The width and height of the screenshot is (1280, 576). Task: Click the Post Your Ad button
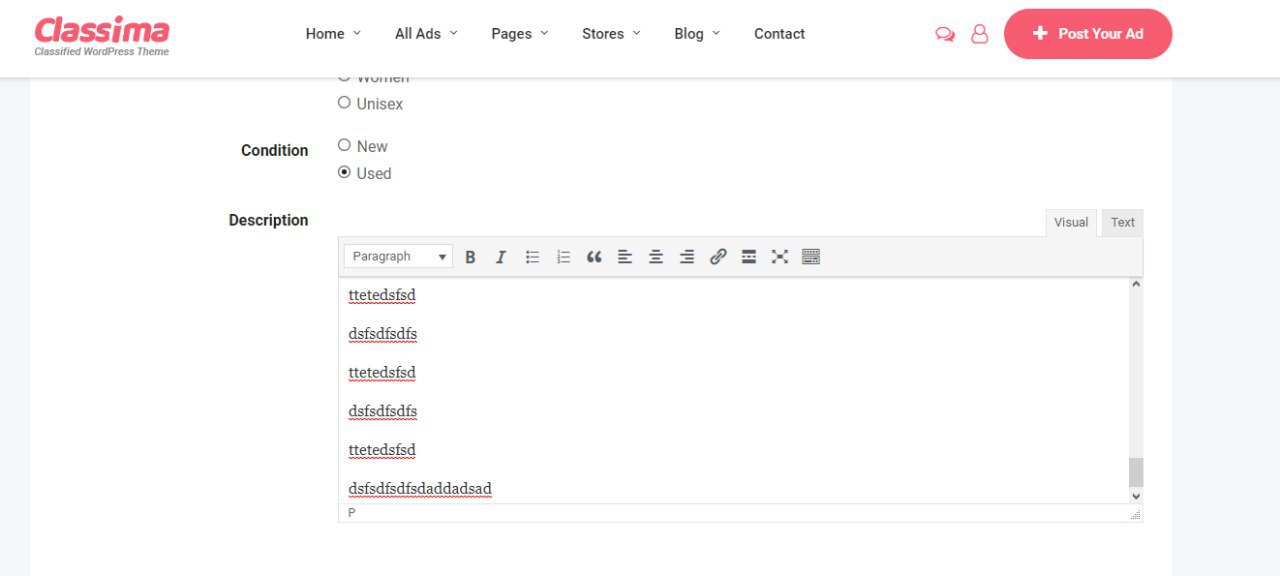pos(1088,34)
